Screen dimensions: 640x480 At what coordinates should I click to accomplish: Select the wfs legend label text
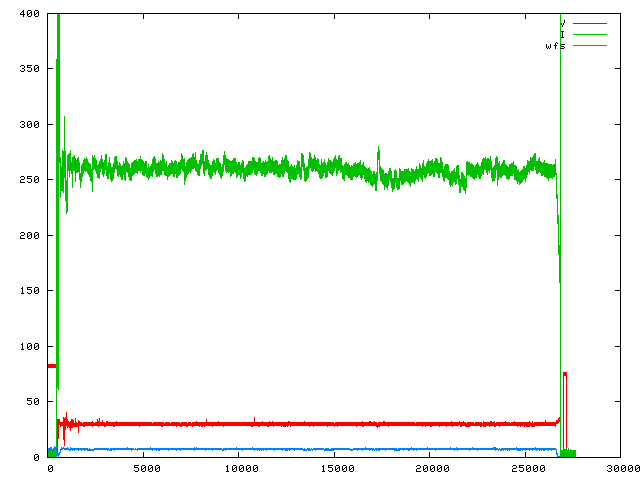click(x=555, y=46)
